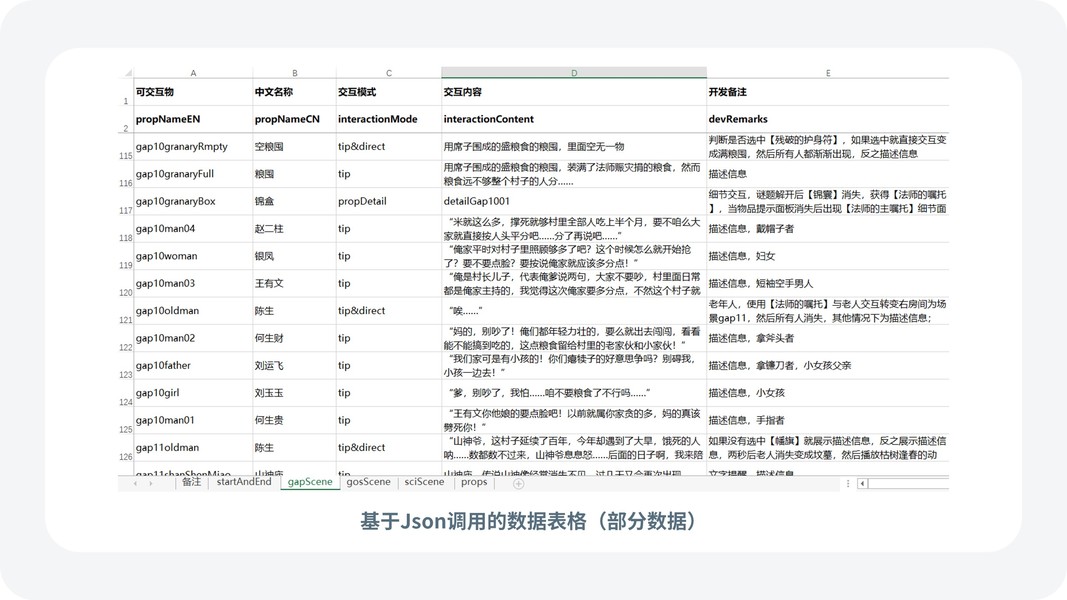1067x600 pixels.
Task: Select cell gap10man03
Action: coord(193,283)
